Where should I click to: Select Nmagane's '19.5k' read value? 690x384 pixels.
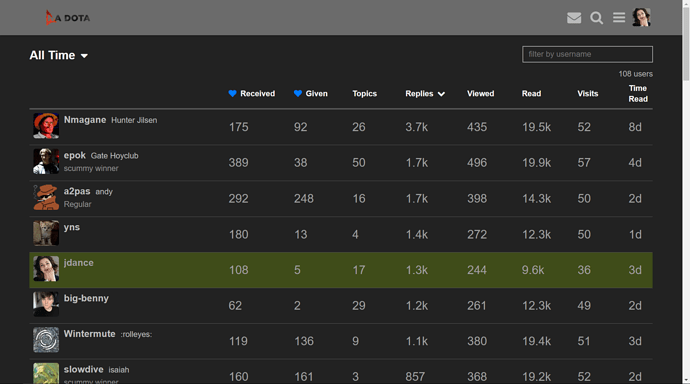(x=536, y=127)
